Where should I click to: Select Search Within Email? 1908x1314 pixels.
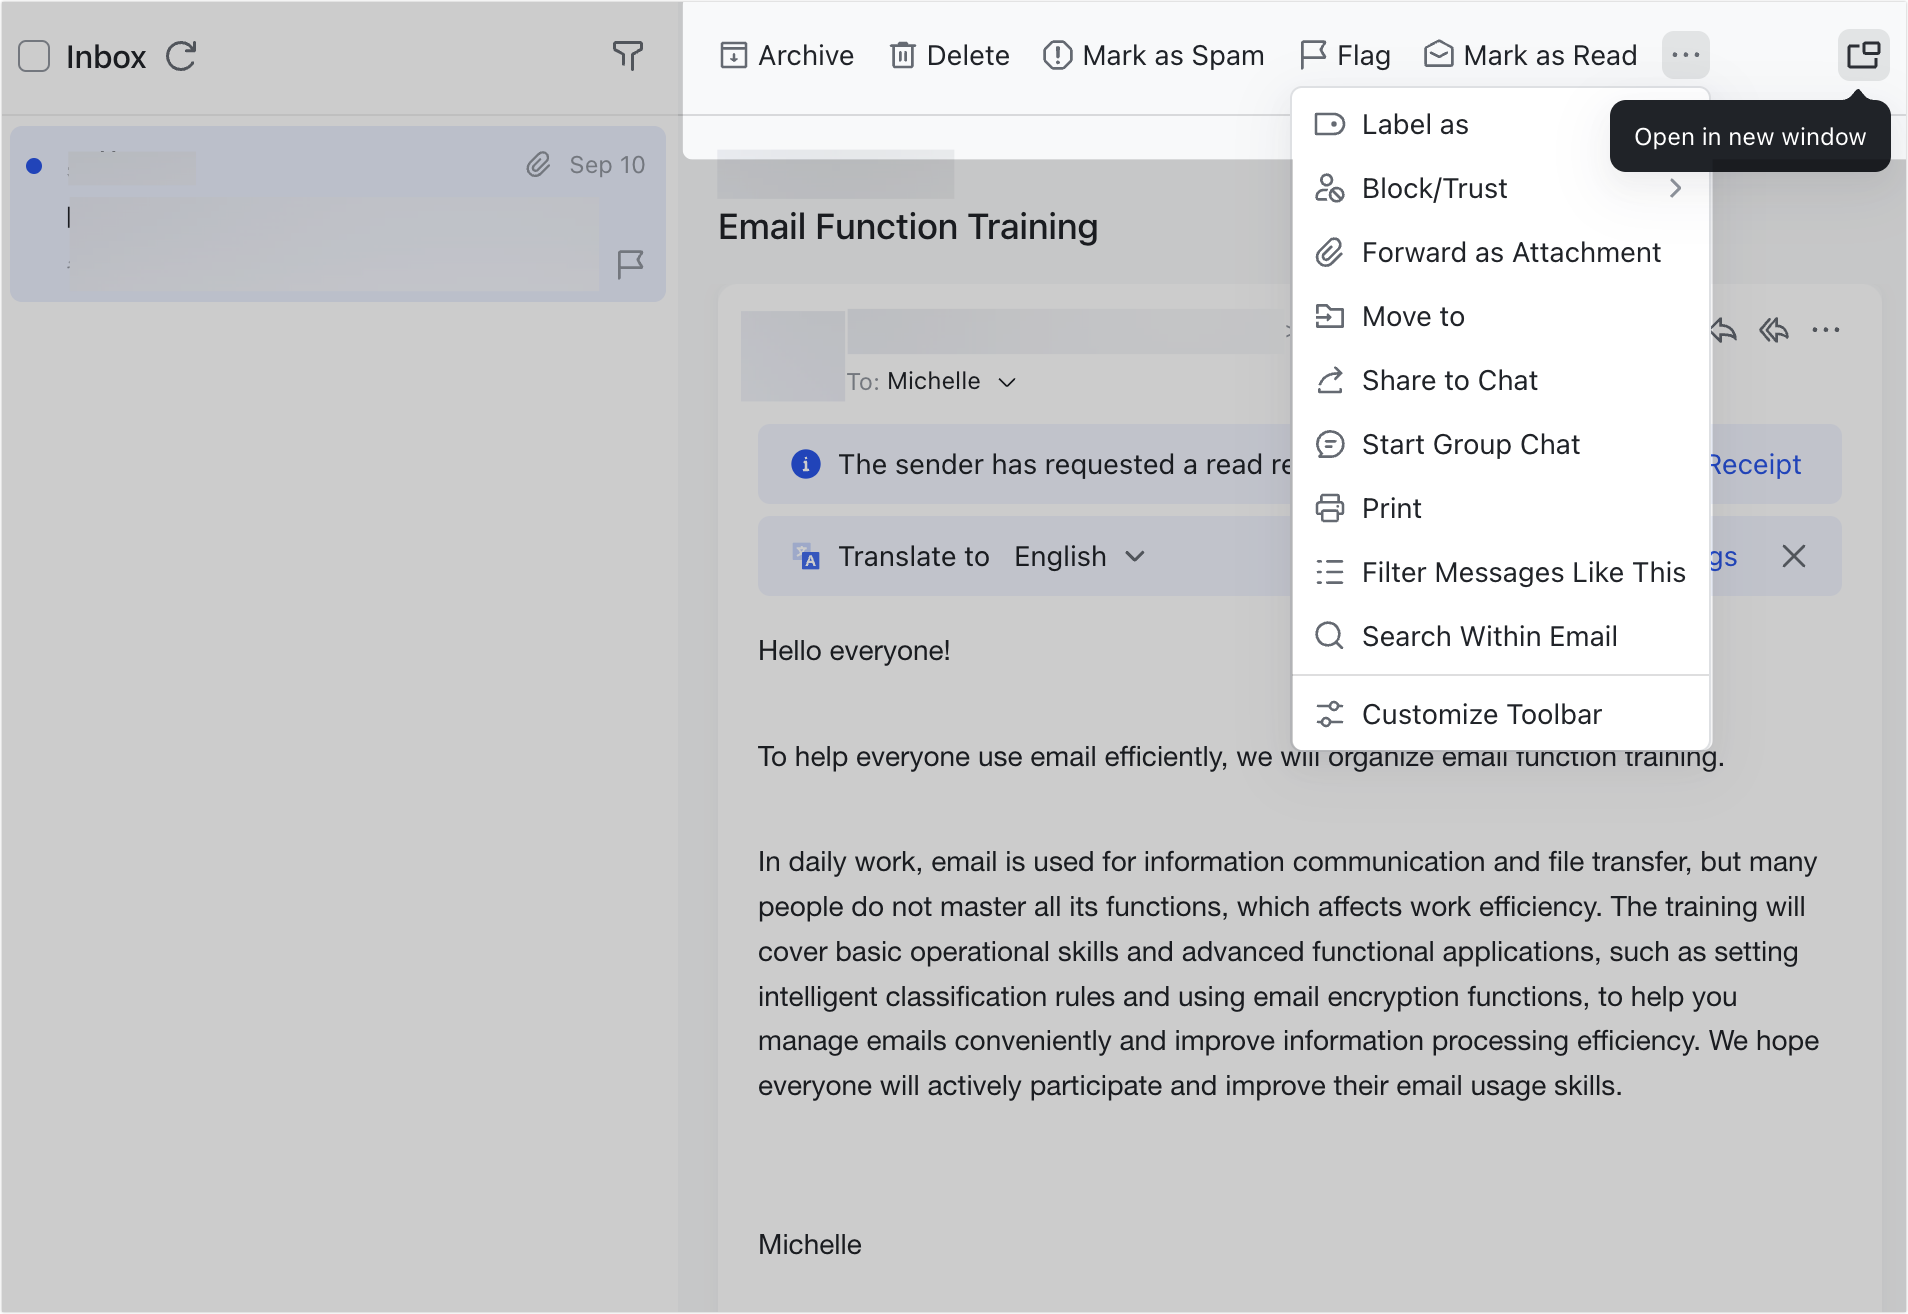point(1500,636)
